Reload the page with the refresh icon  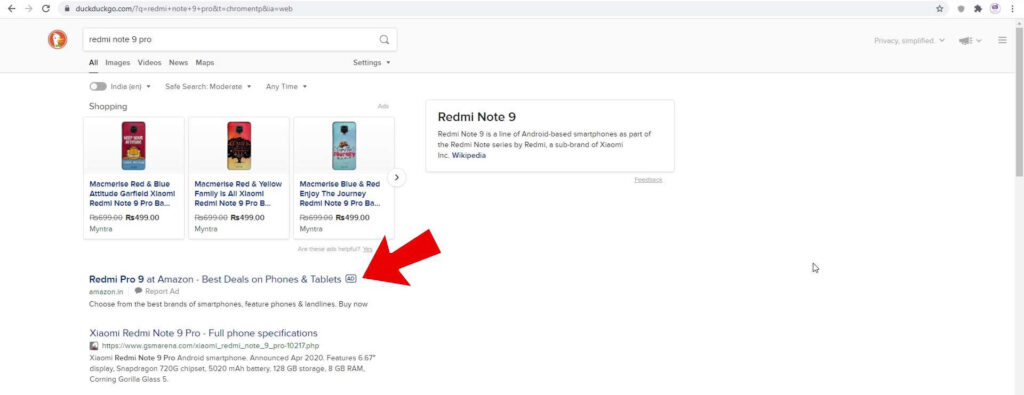[45, 8]
